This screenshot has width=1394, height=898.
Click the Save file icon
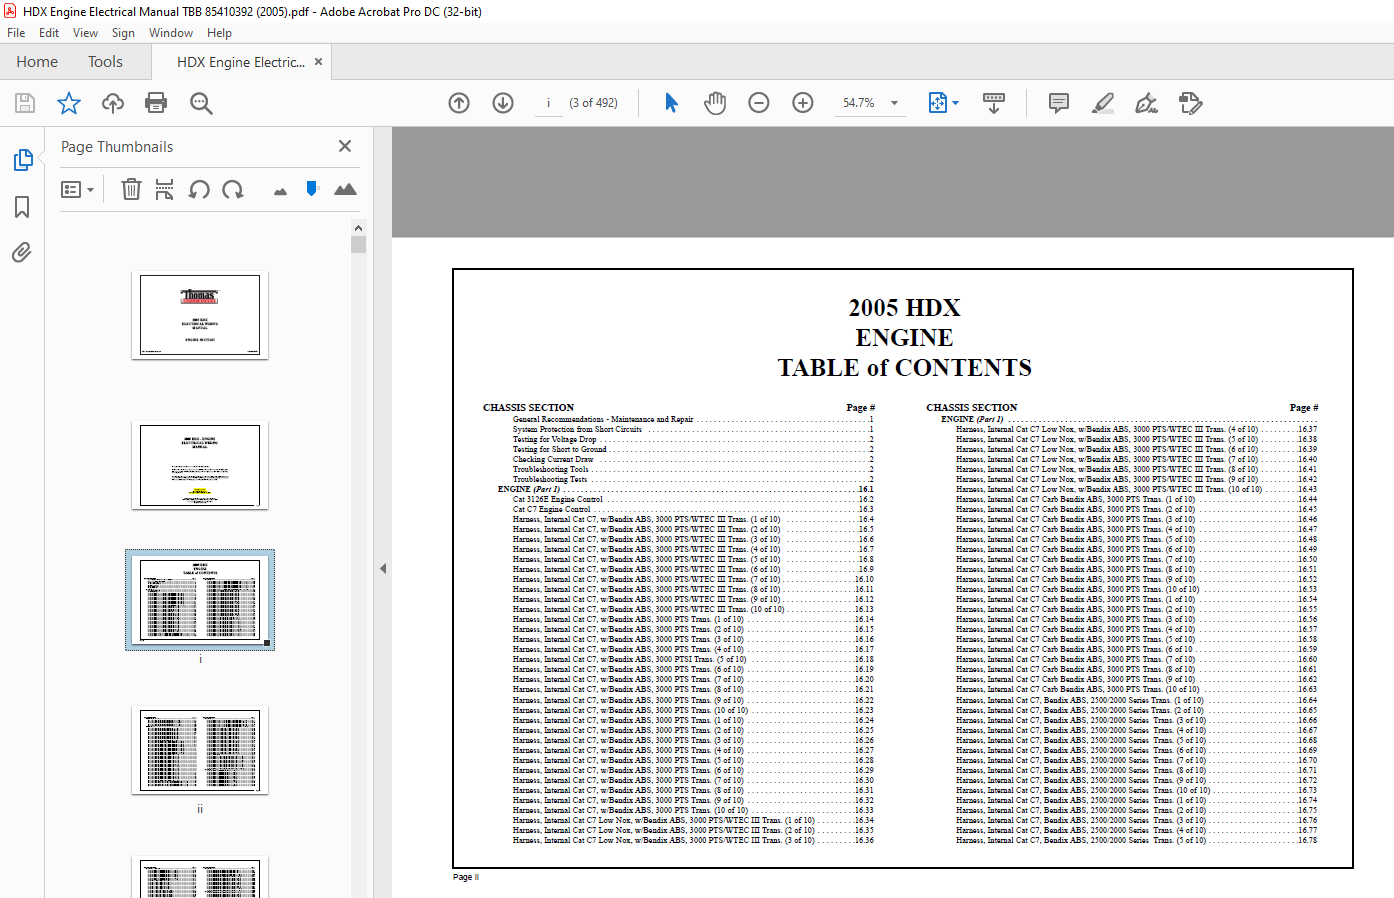pyautogui.click(x=25, y=103)
